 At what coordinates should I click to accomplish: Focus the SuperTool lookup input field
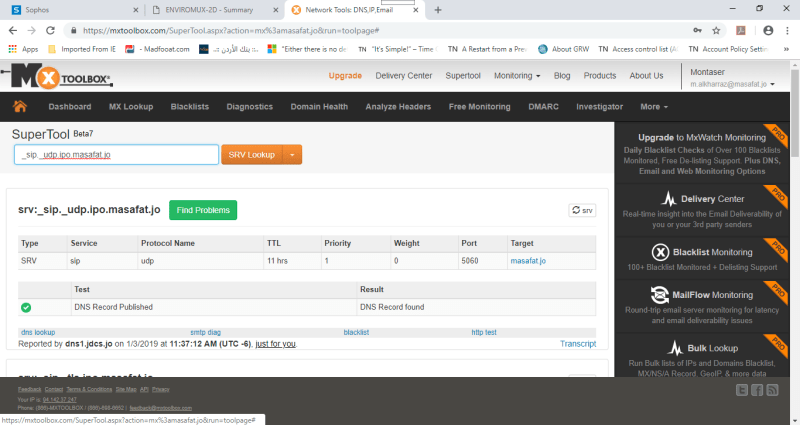(116, 155)
